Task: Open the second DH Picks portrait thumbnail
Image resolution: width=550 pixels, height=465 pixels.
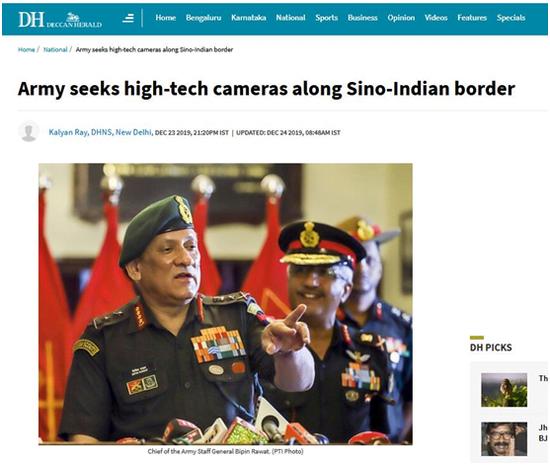Action: (x=504, y=439)
